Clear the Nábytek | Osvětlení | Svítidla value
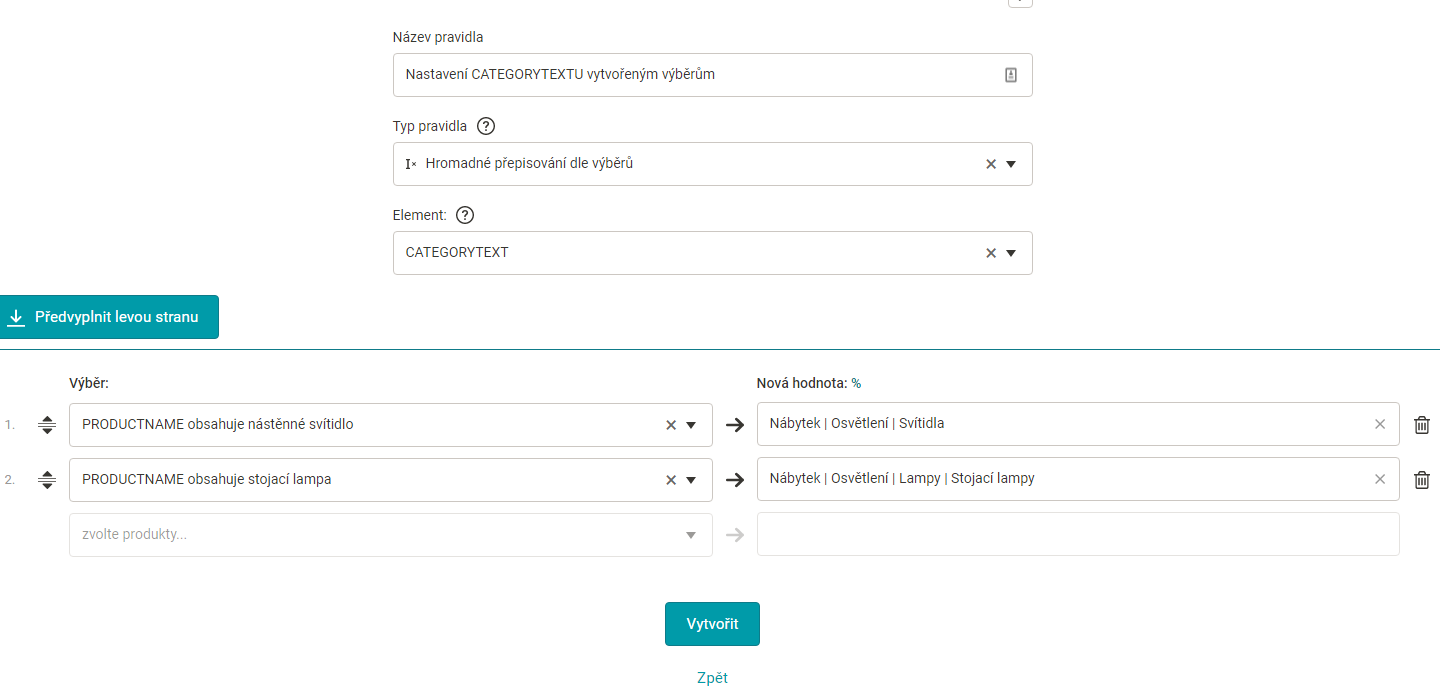Viewport: 1440px width, 692px height. [x=1380, y=424]
